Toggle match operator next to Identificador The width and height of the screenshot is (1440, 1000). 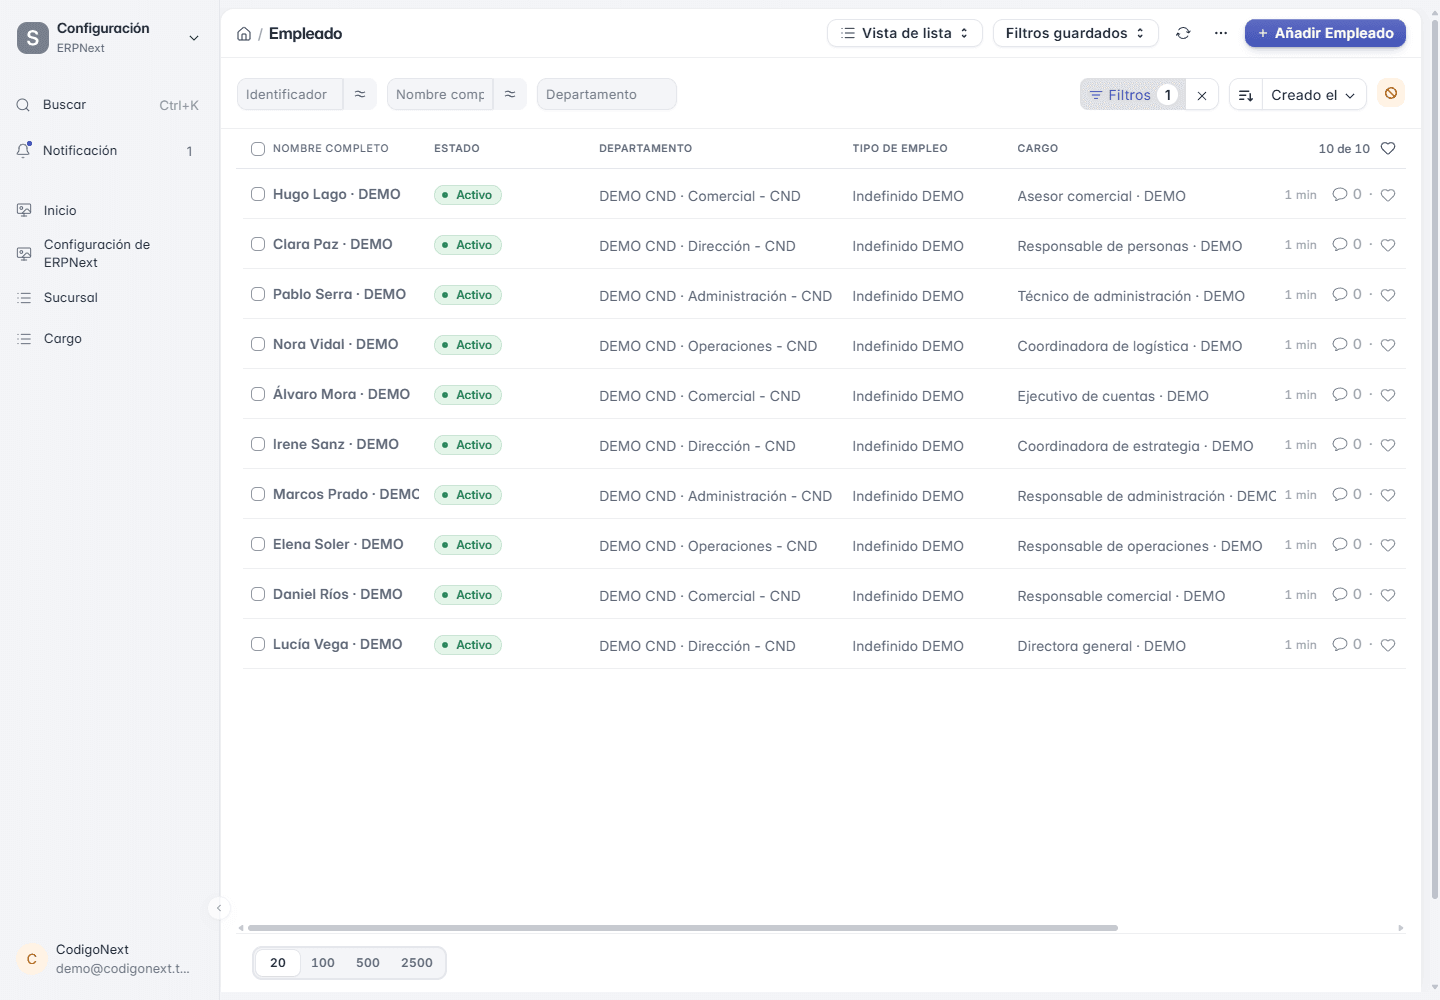coord(360,94)
